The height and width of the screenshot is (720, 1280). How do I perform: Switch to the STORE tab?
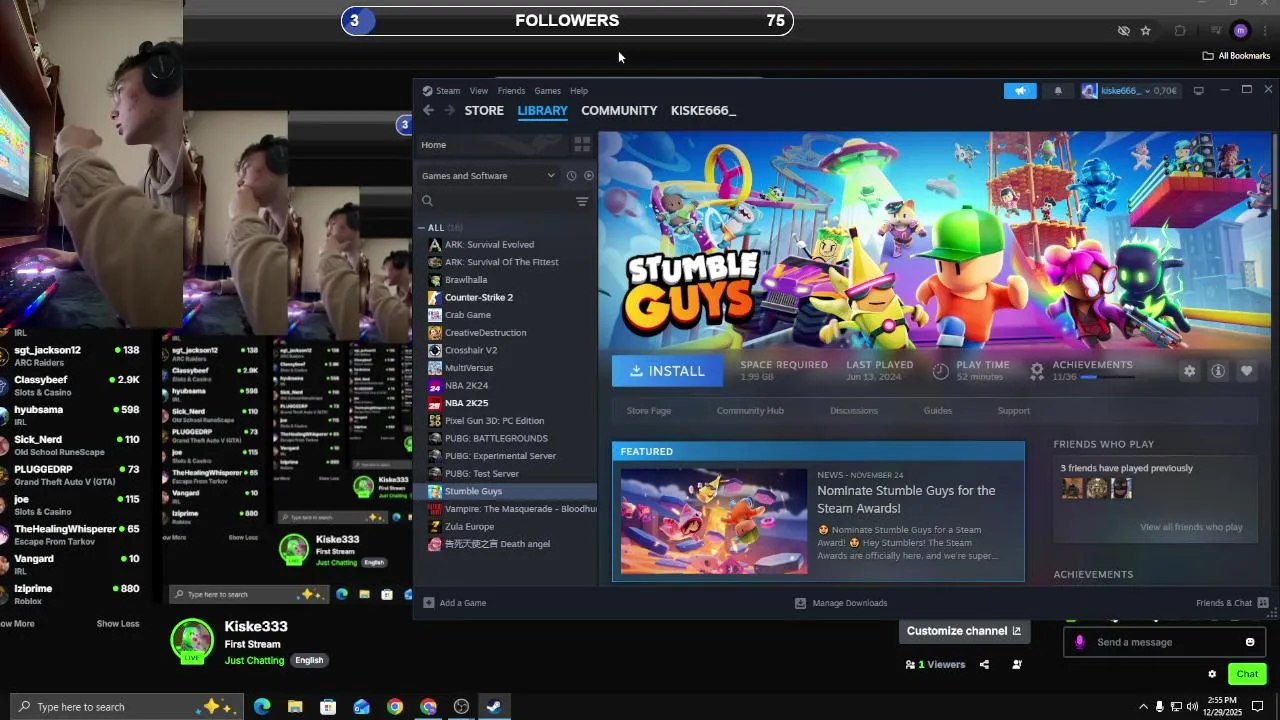click(x=484, y=110)
